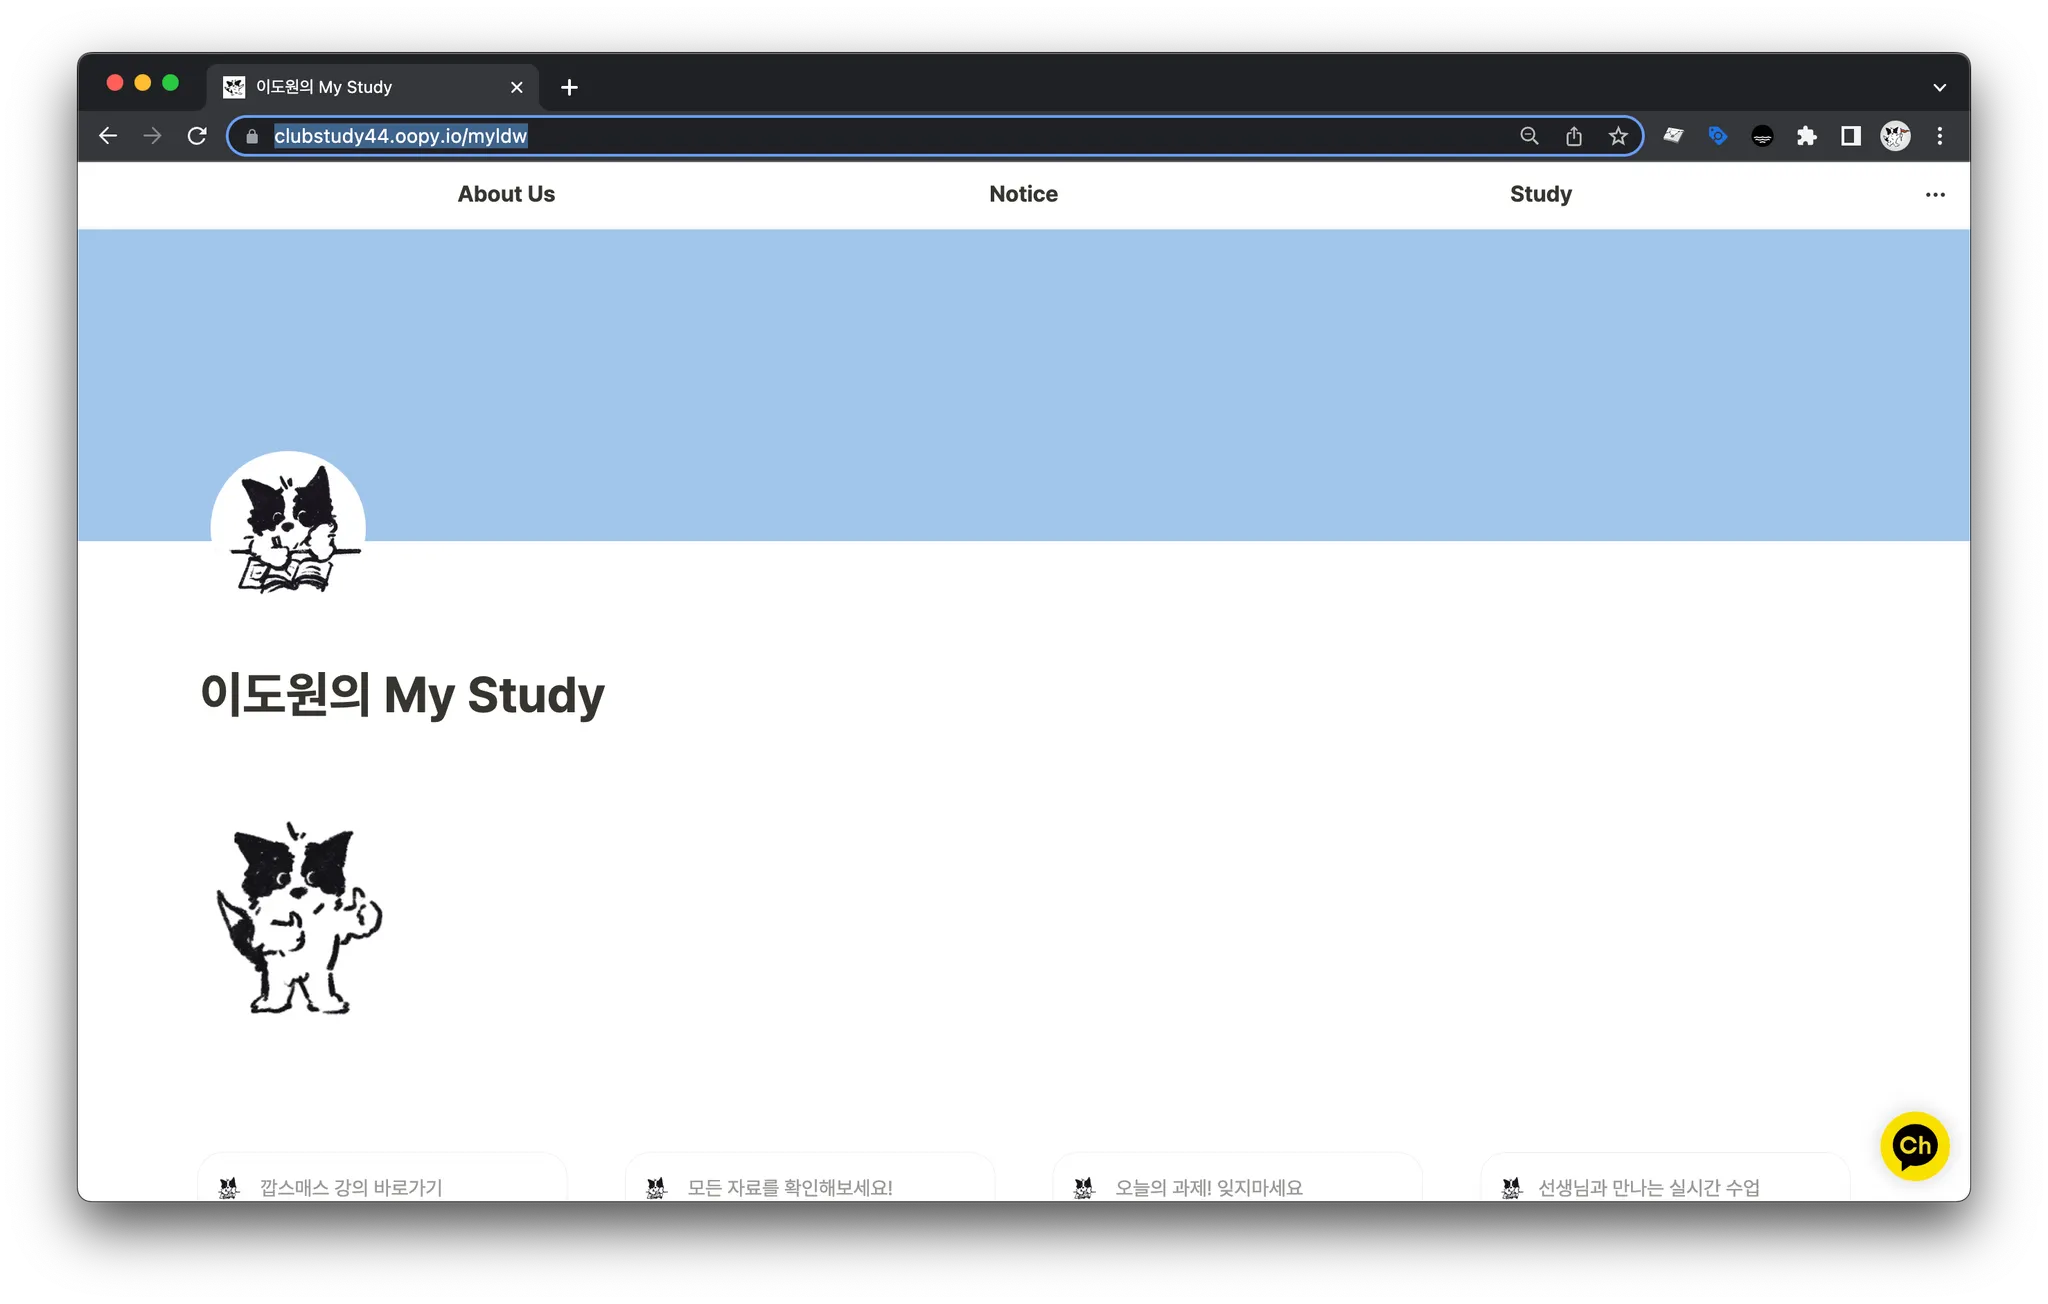Screen dimensions: 2048x1304
Task: Reload the current page
Action: 197,136
